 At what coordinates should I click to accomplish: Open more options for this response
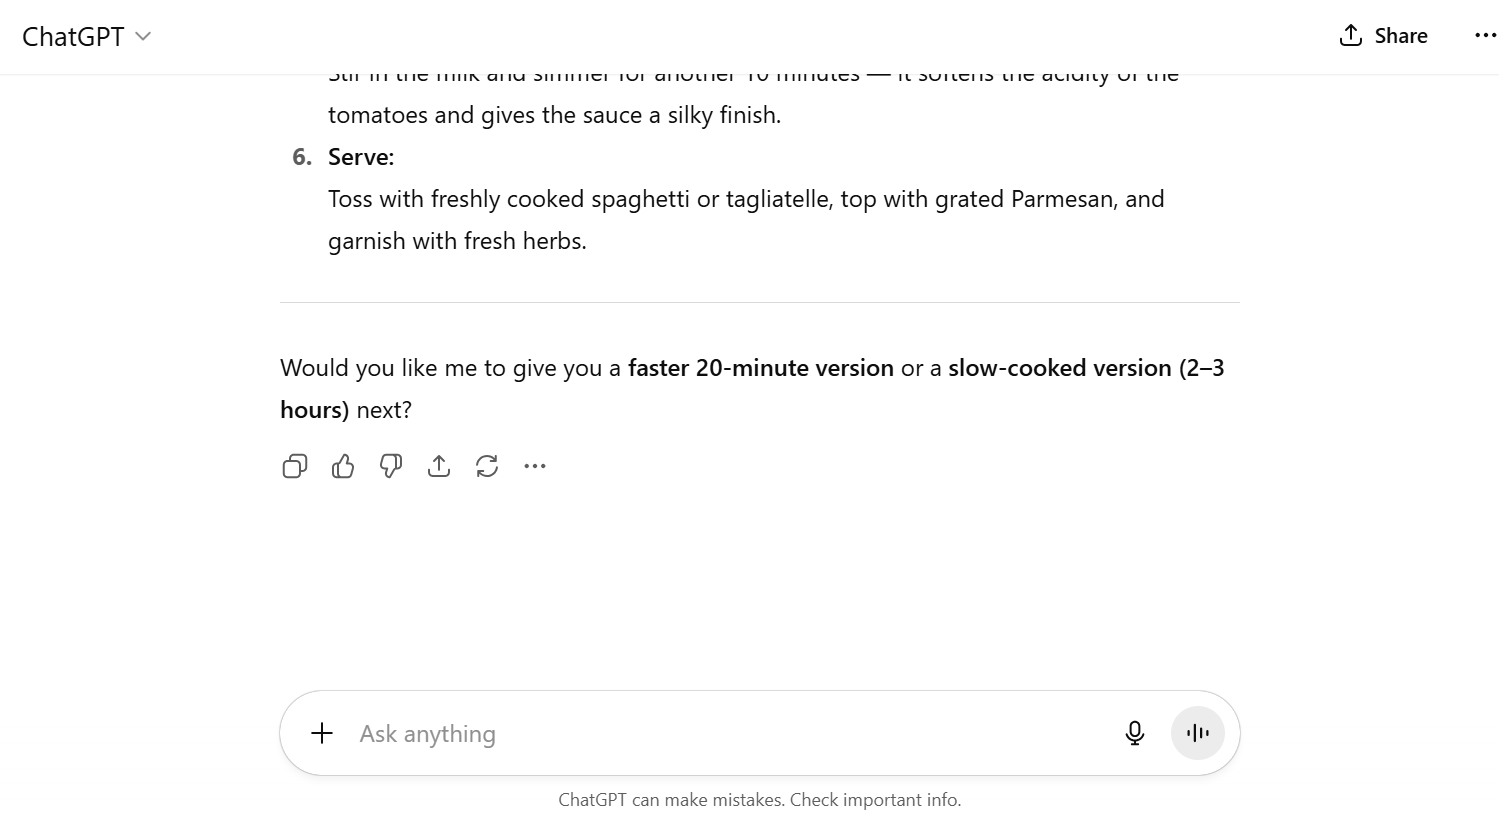(534, 466)
